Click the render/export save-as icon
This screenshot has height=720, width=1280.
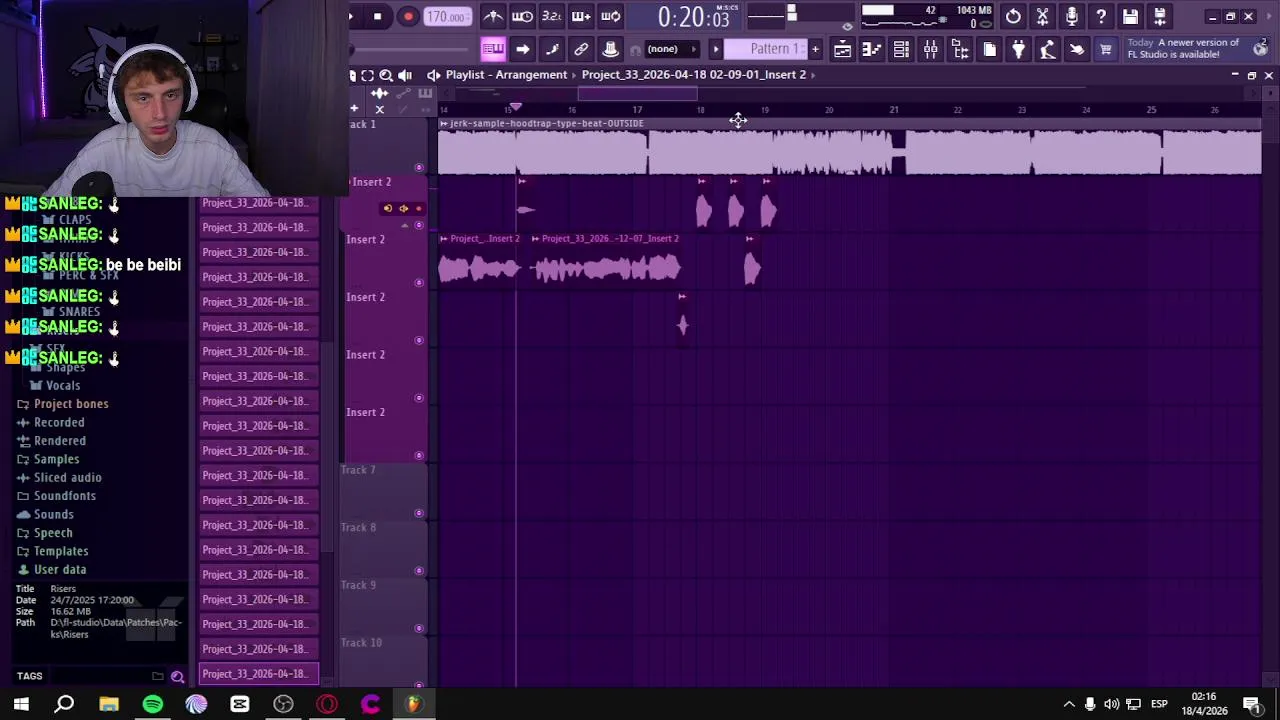(x=1160, y=16)
